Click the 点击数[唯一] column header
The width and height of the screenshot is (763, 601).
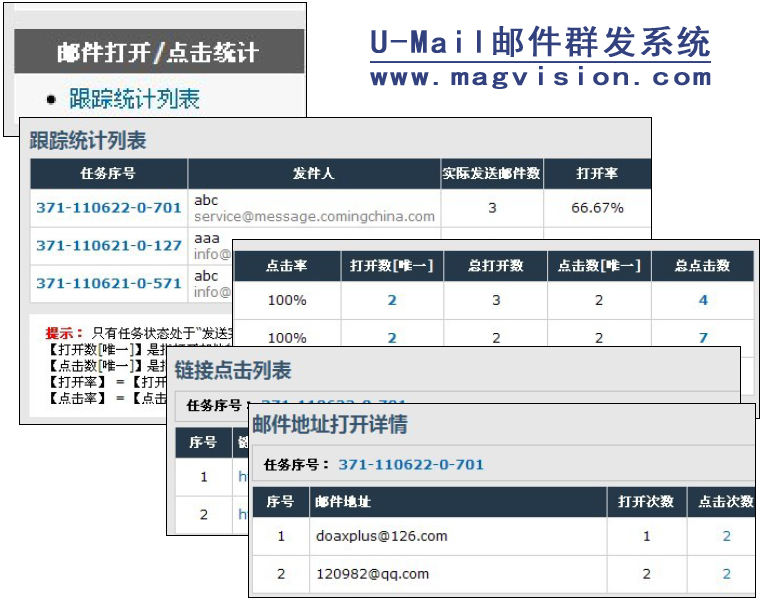tap(599, 266)
